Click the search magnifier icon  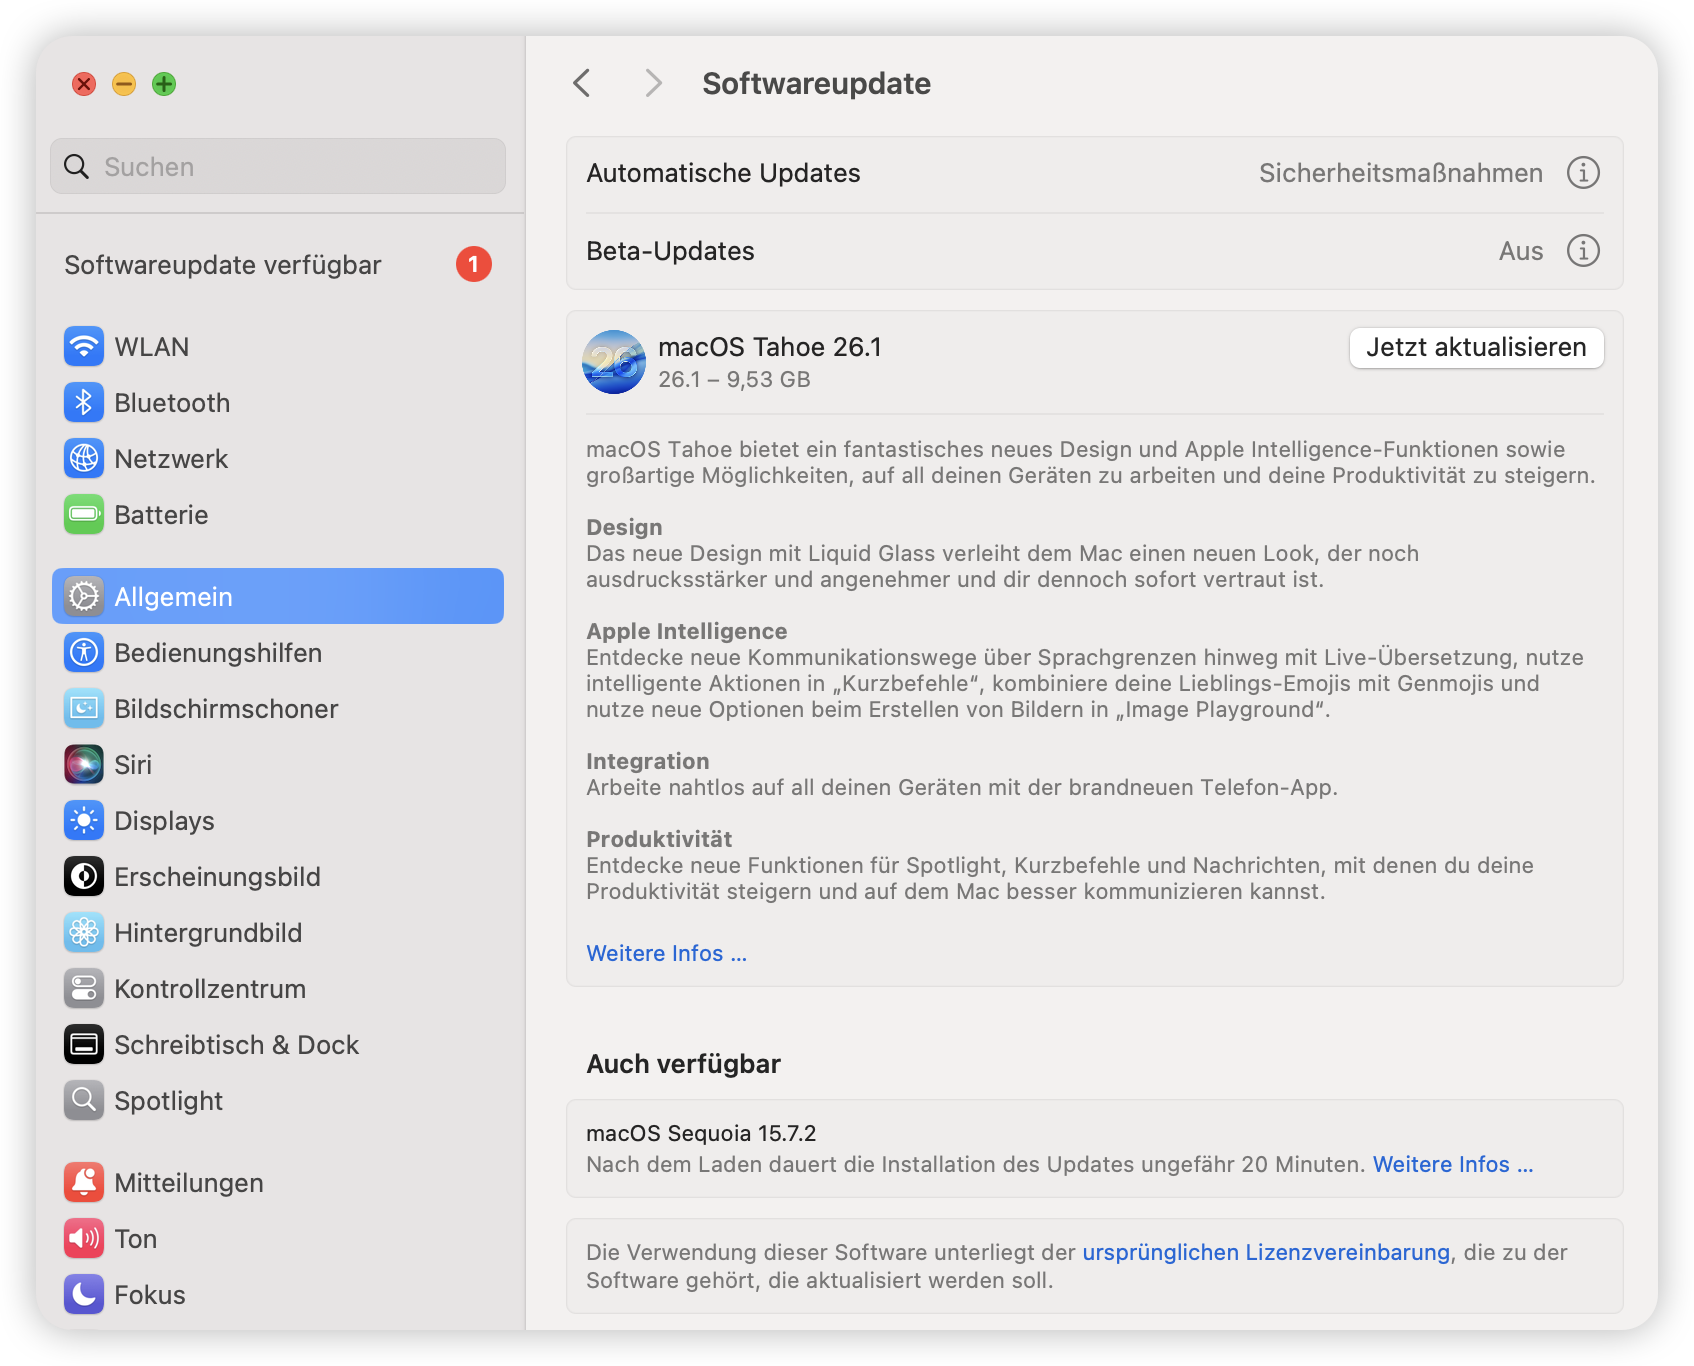click(x=77, y=167)
